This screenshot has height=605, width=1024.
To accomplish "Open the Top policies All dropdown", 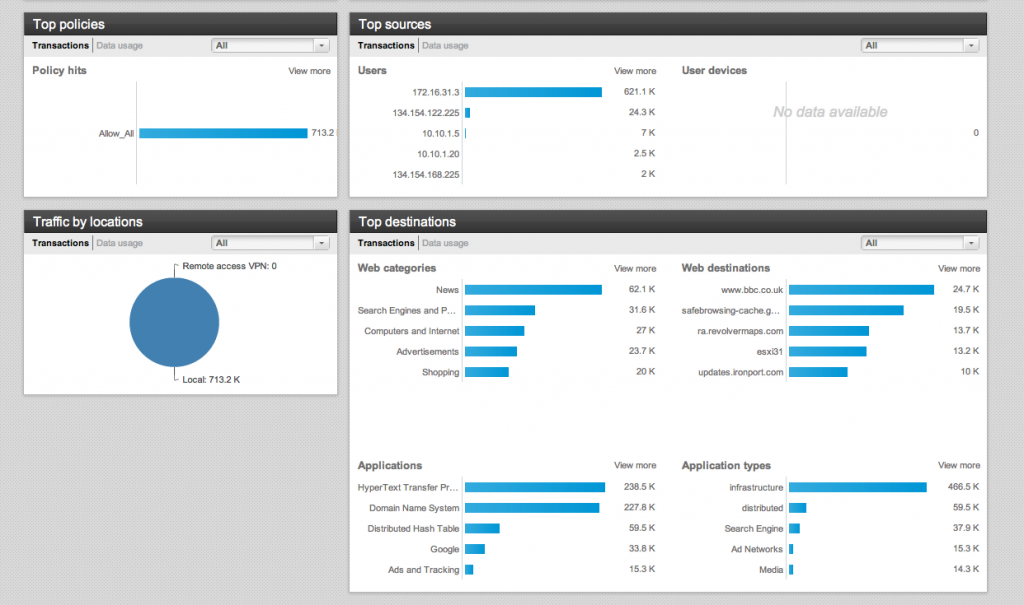I will 270,45.
